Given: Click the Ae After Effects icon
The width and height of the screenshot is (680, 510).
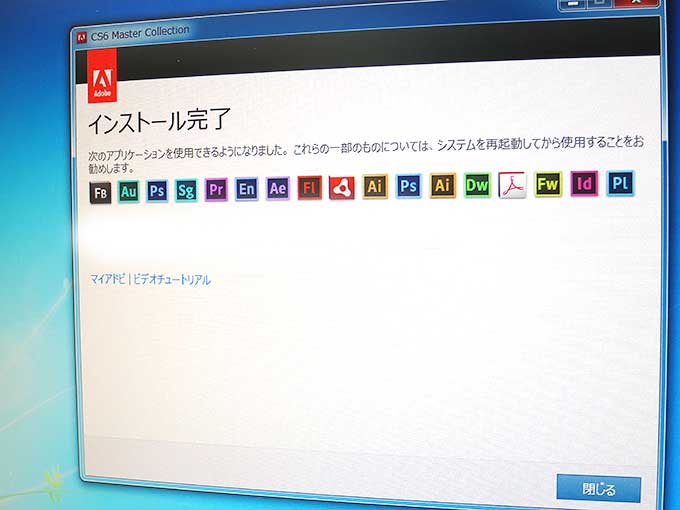Looking at the screenshot, I should (278, 189).
